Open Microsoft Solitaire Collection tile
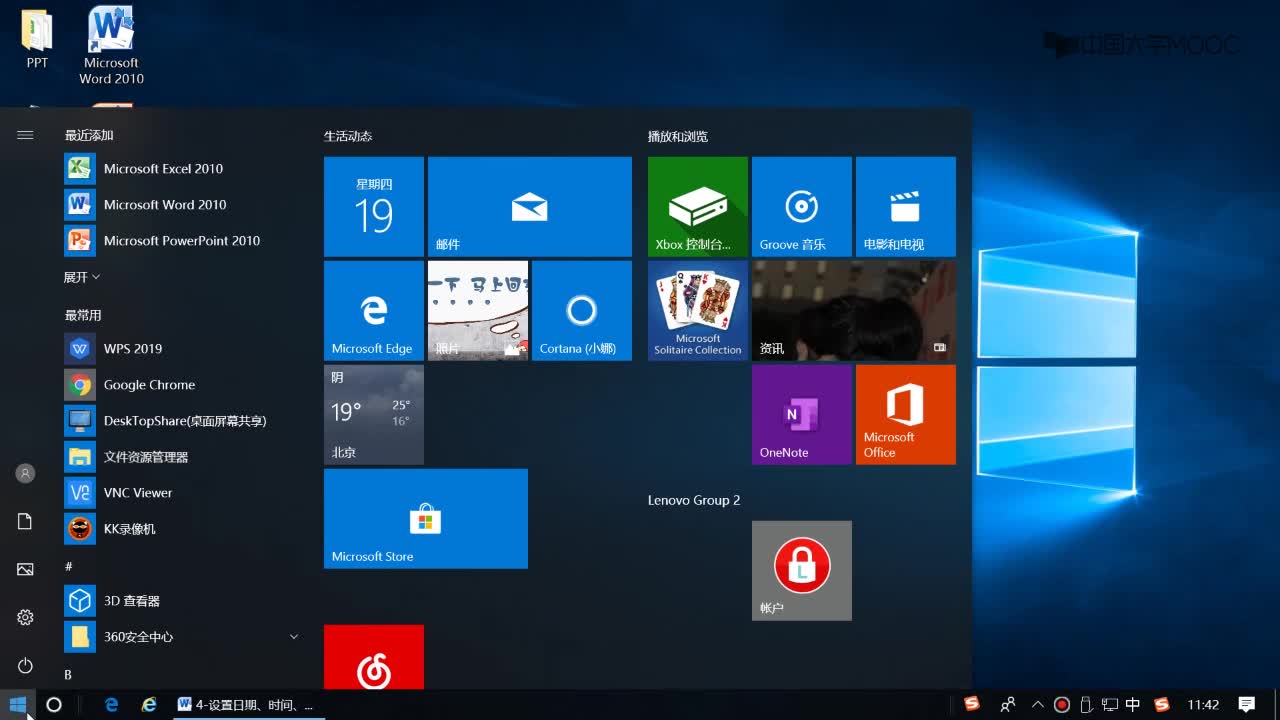Screen dimensions: 1280x720 698,311
